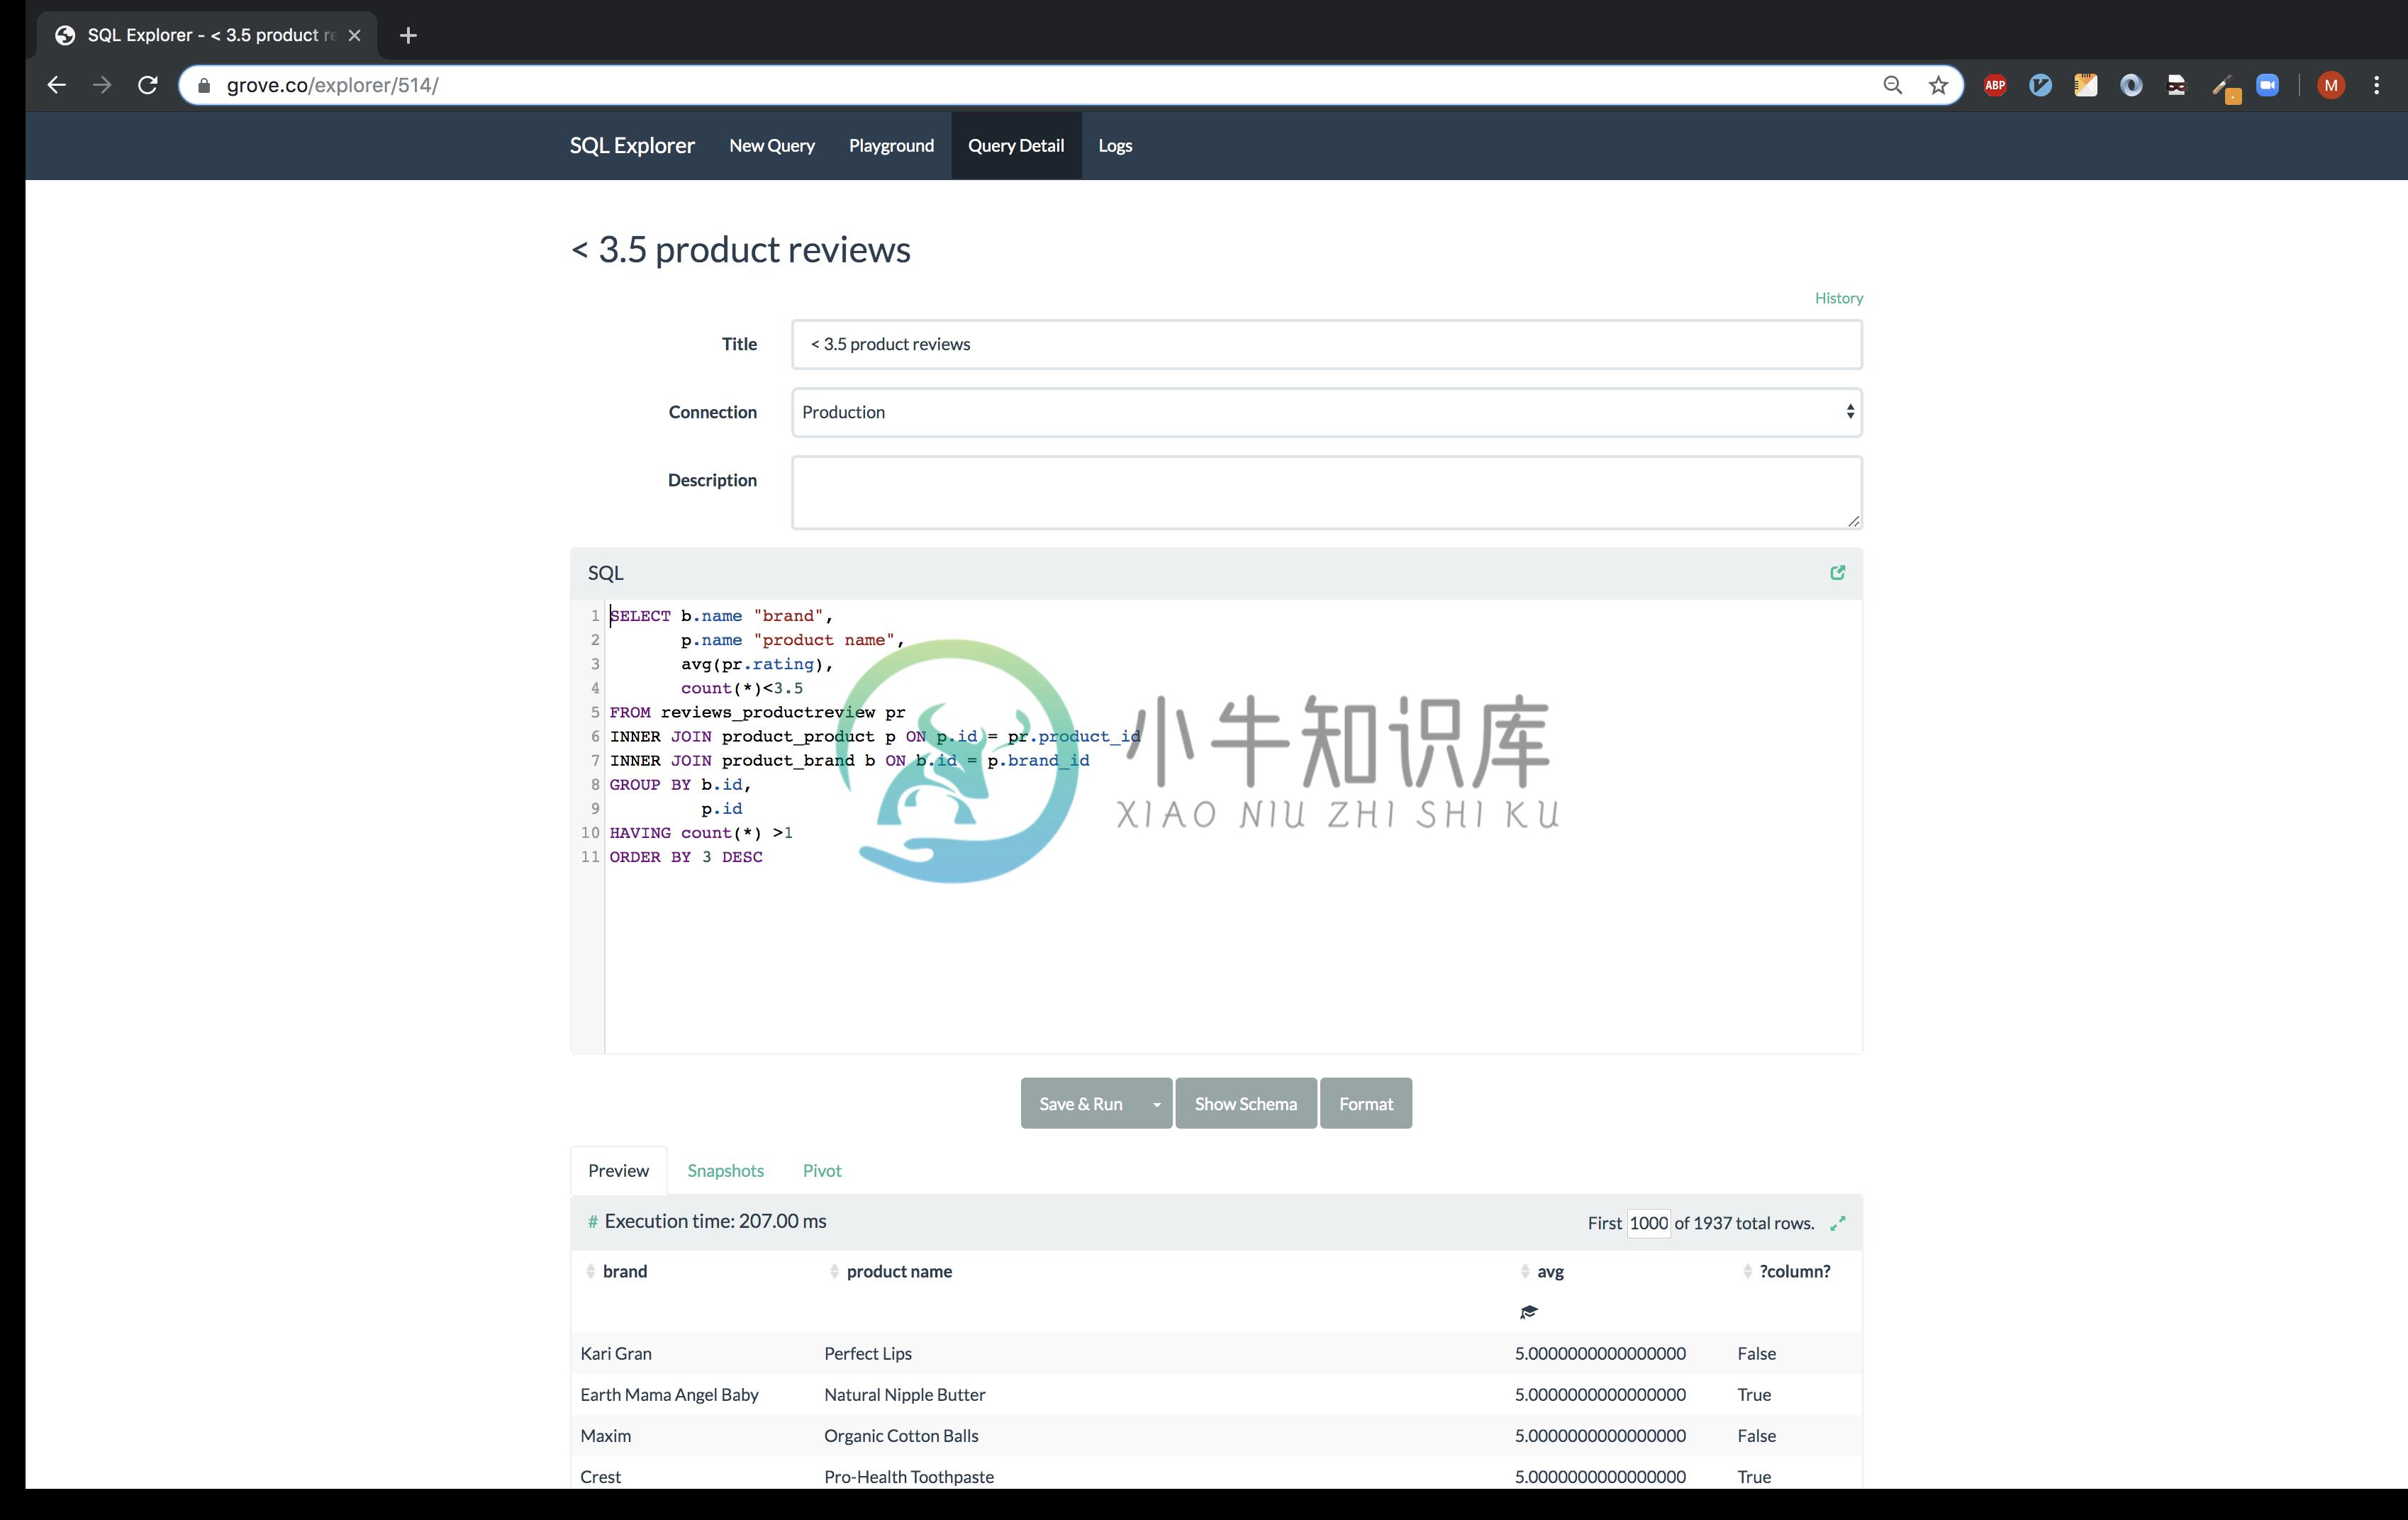This screenshot has height=1520, width=2408.
Task: Open the Zoom extension icon
Action: [x=2267, y=85]
